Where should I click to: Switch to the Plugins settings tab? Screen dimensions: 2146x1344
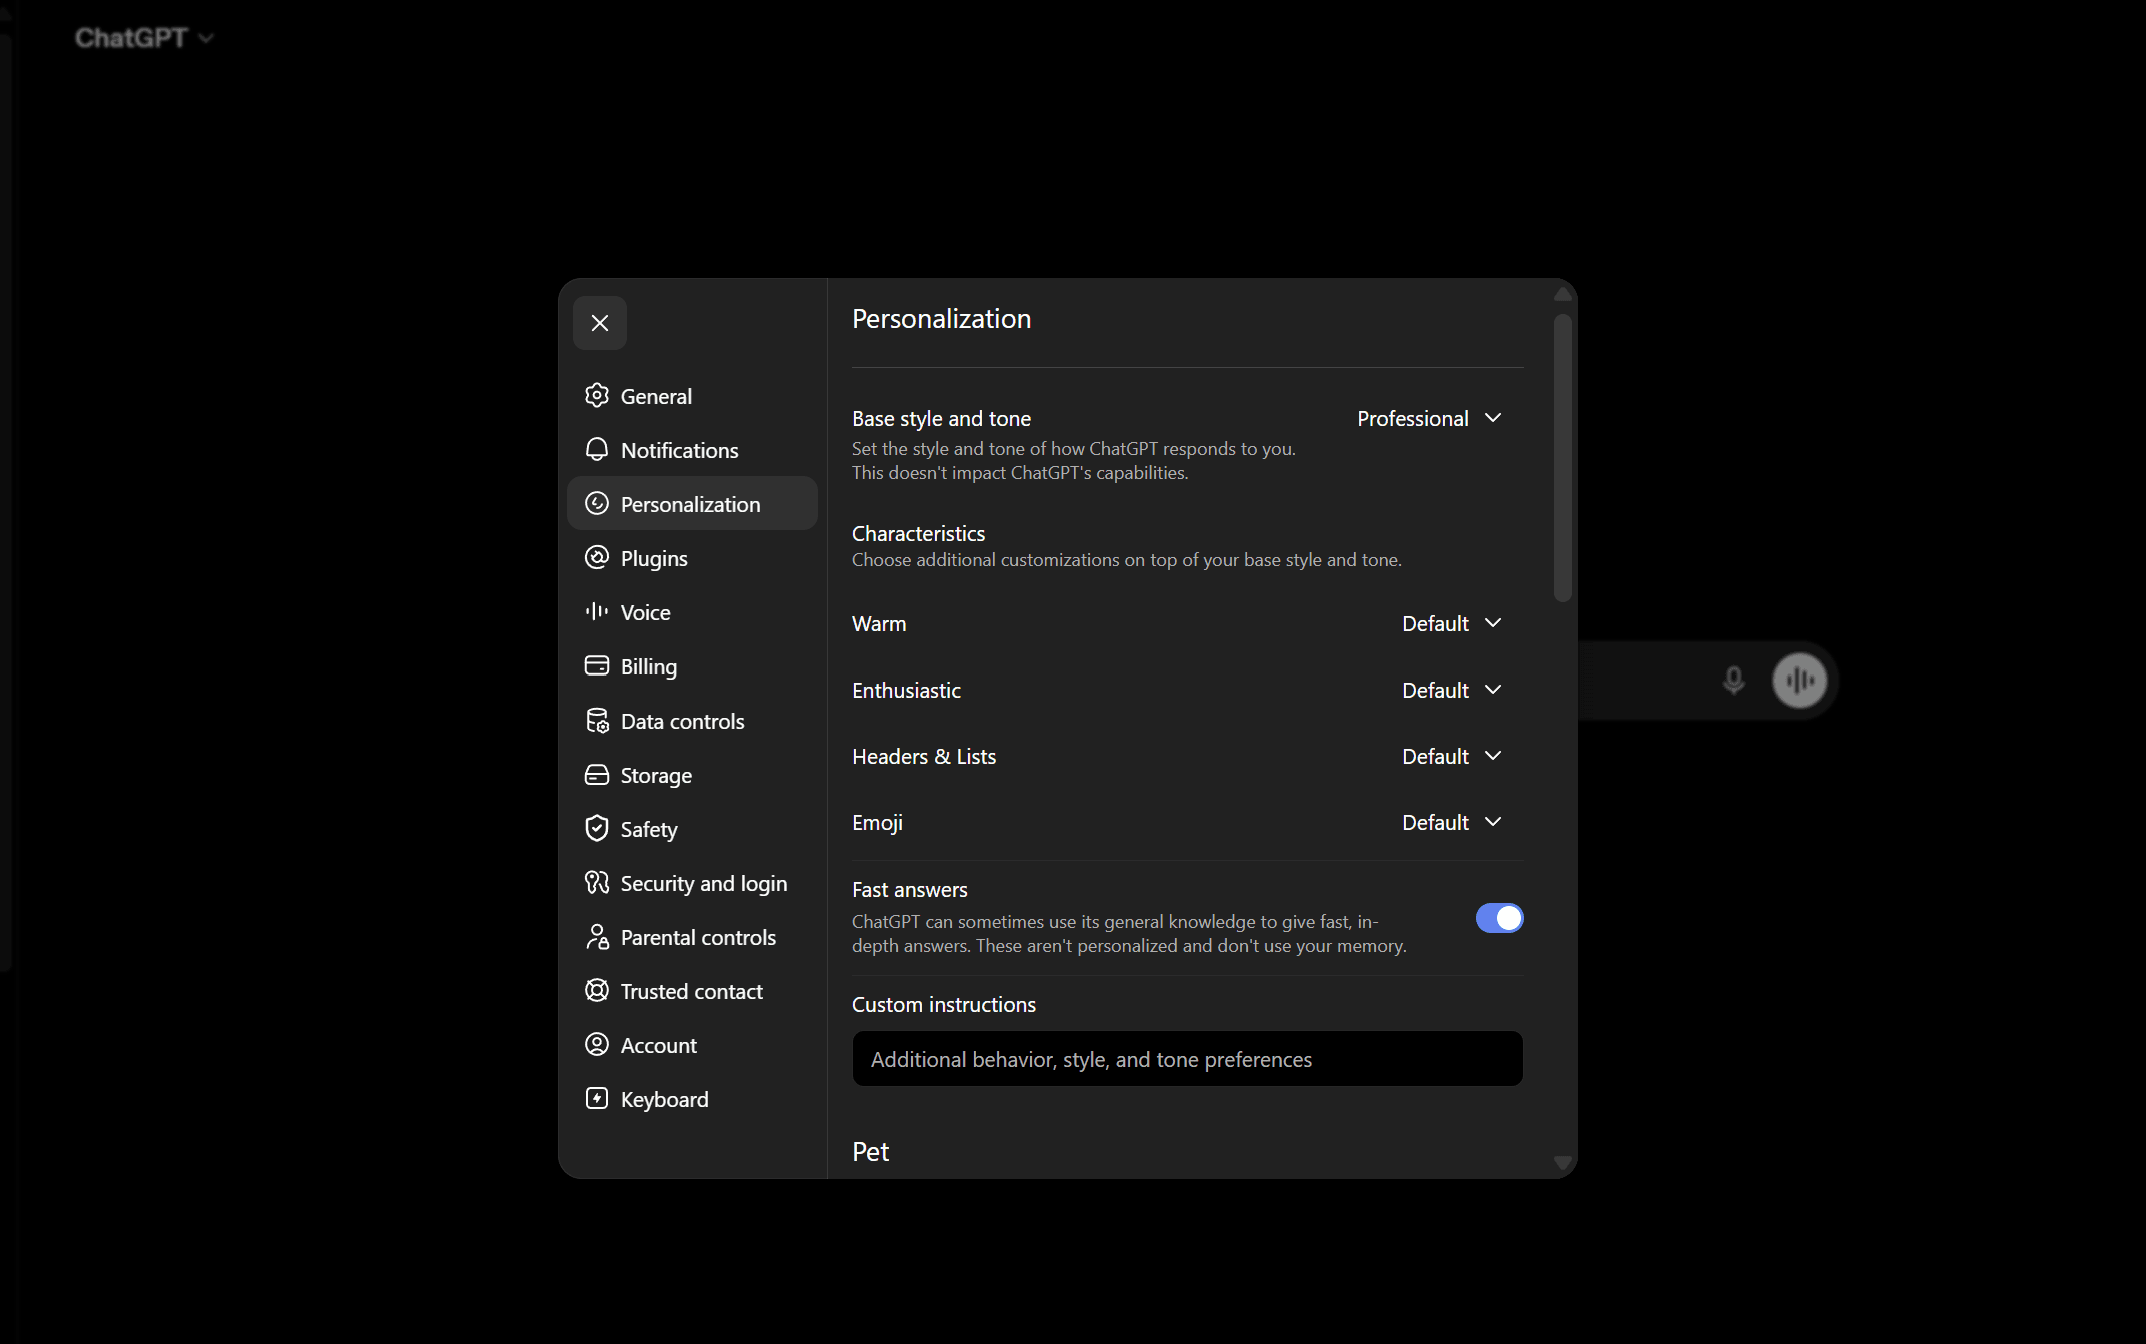coord(692,558)
